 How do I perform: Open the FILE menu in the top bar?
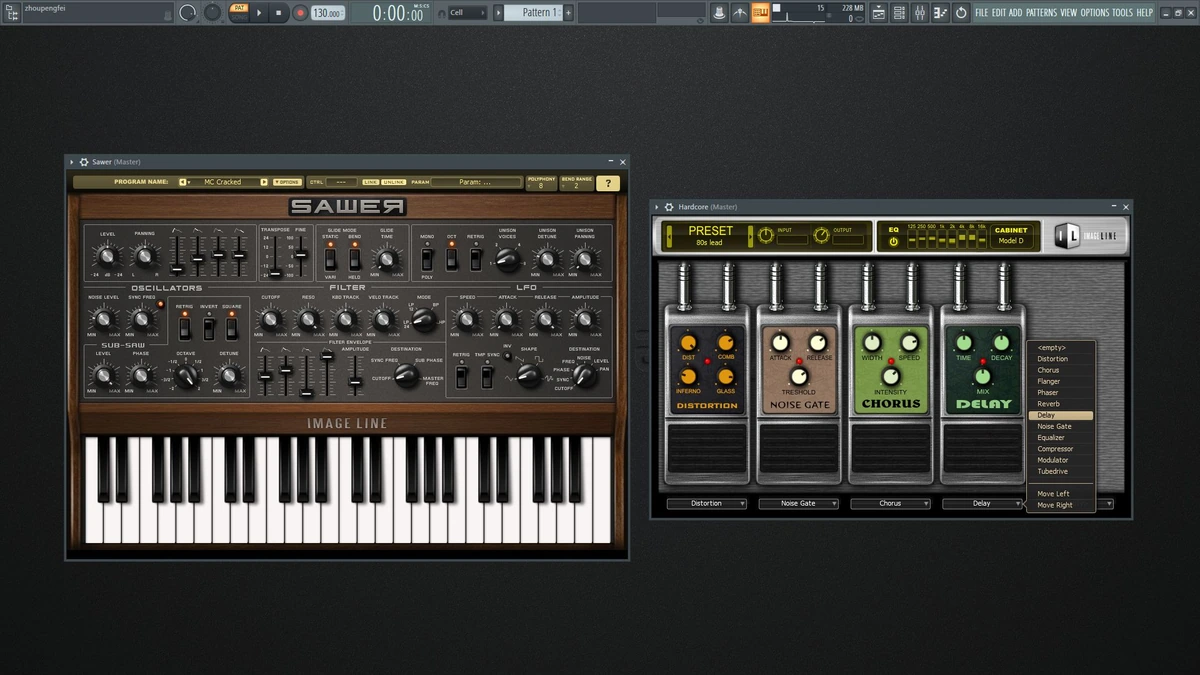click(982, 13)
